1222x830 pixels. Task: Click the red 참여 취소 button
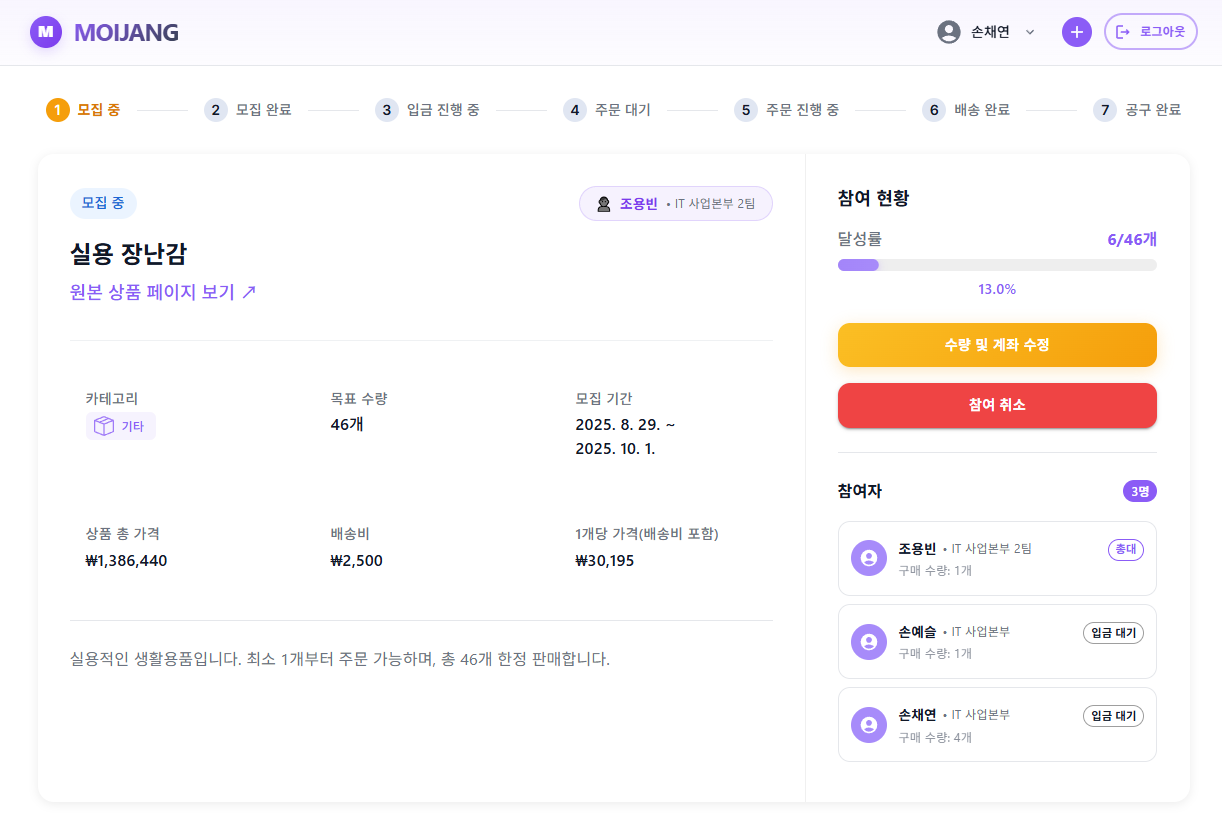(997, 405)
